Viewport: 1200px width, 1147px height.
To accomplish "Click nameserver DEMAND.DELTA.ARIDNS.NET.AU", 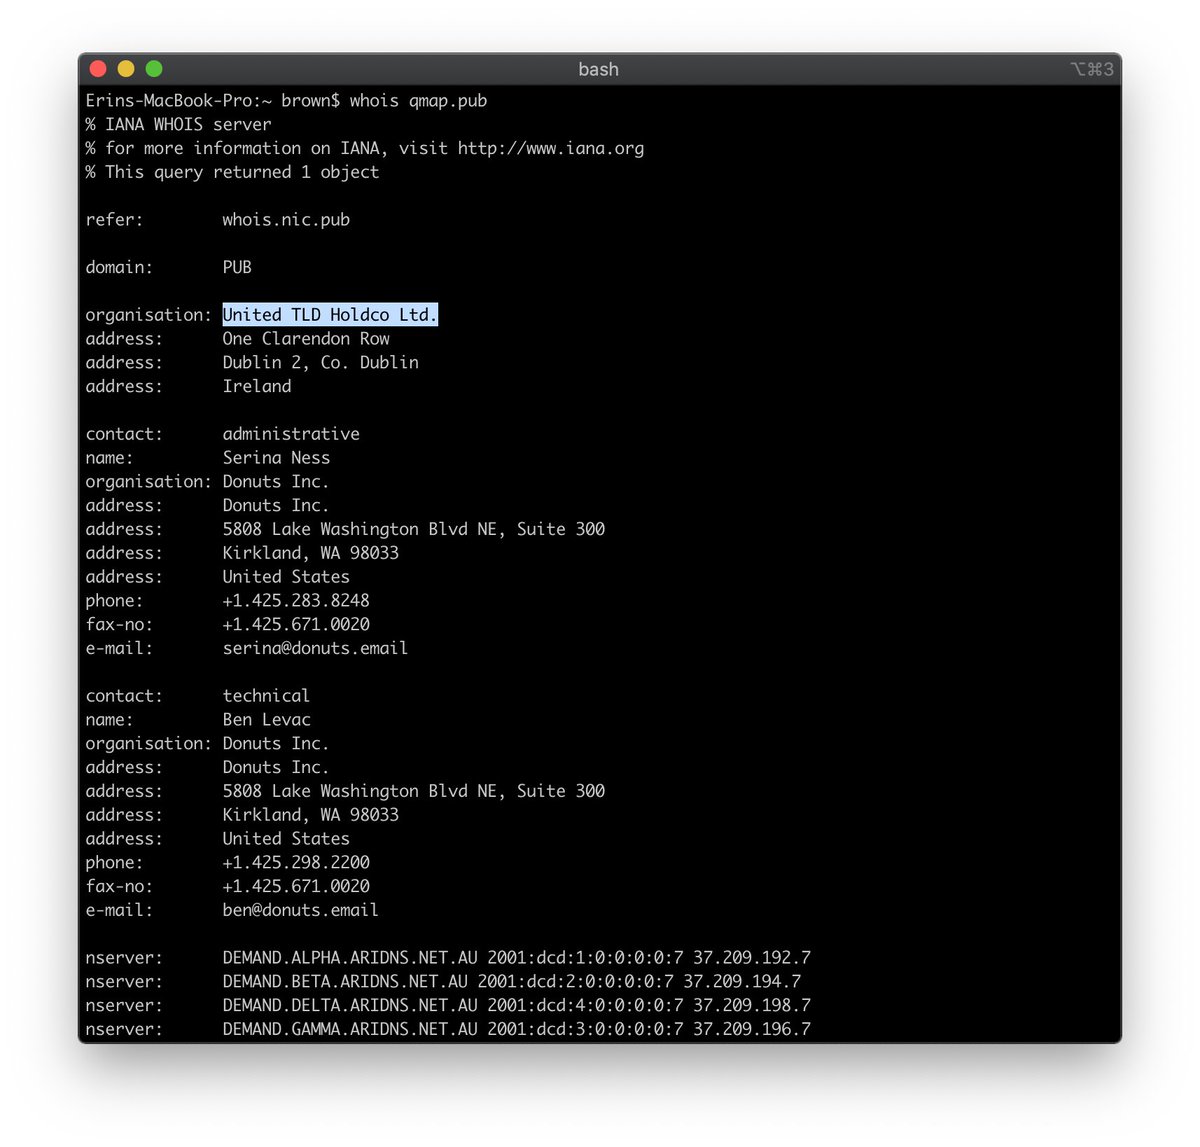I will click(x=350, y=1006).
